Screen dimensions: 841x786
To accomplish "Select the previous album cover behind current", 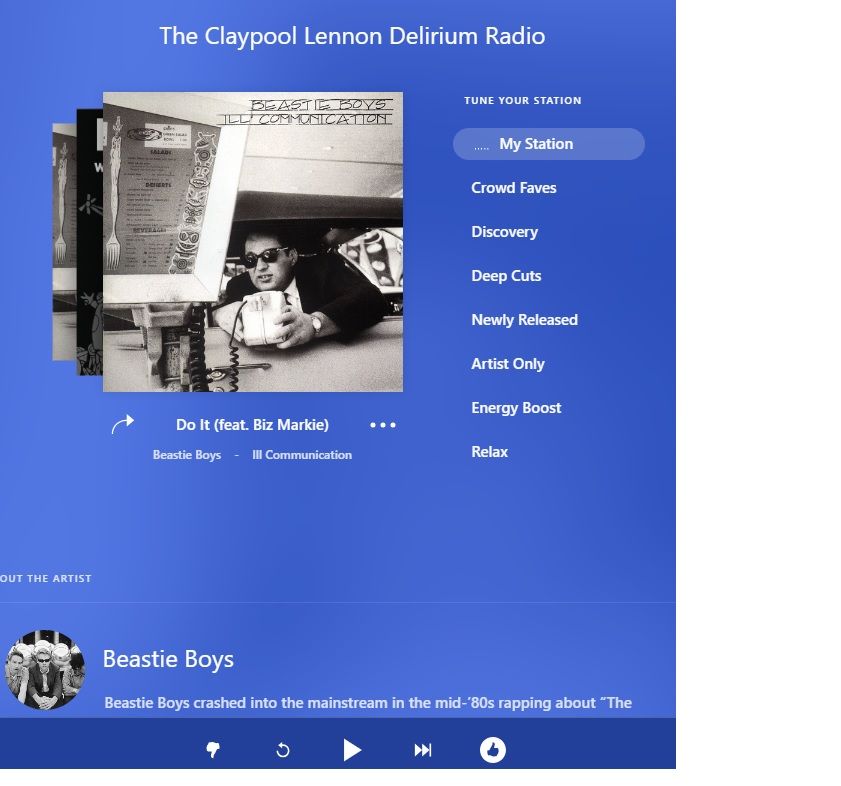I will (89, 242).
